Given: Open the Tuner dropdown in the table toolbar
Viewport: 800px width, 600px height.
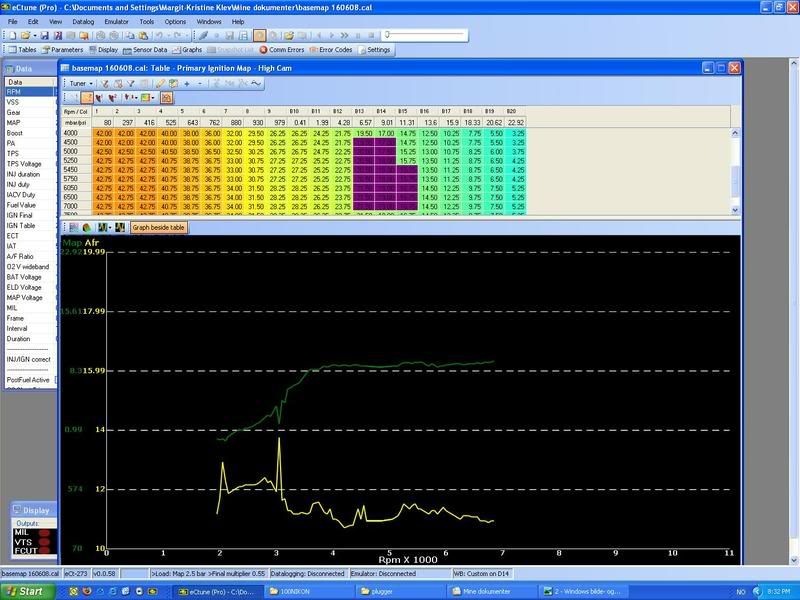Looking at the screenshot, I should (81, 83).
